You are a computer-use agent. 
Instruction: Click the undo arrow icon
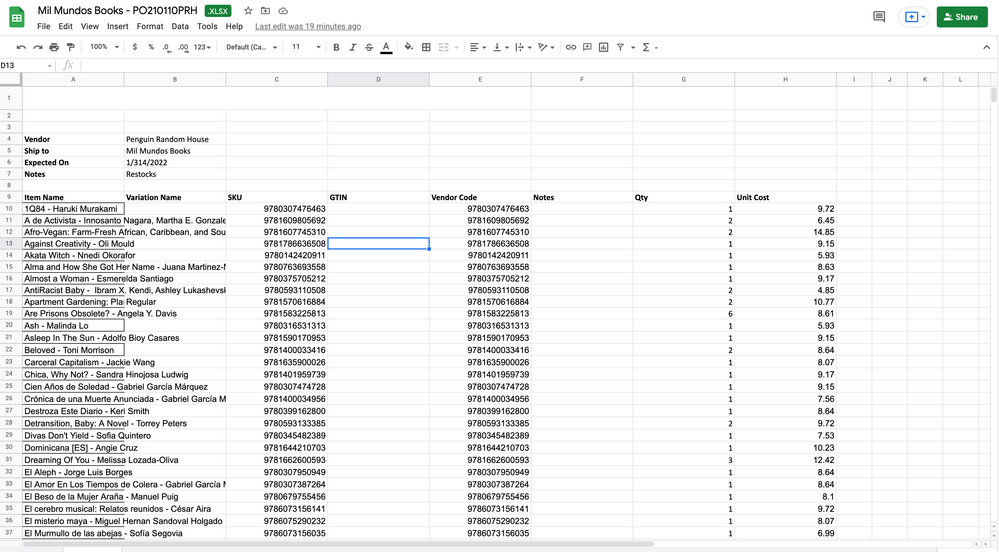22,47
